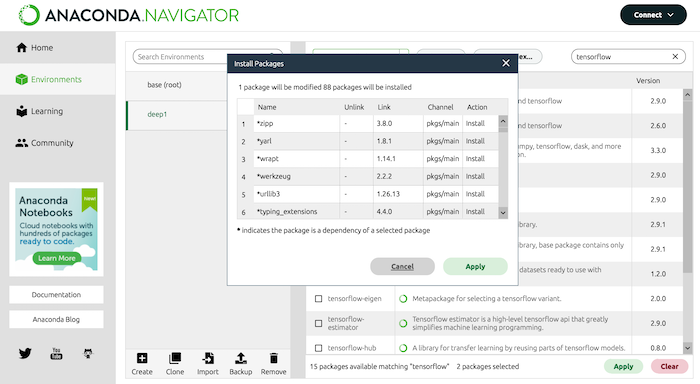
Task: Click the Backup environment icon
Action: point(241,359)
